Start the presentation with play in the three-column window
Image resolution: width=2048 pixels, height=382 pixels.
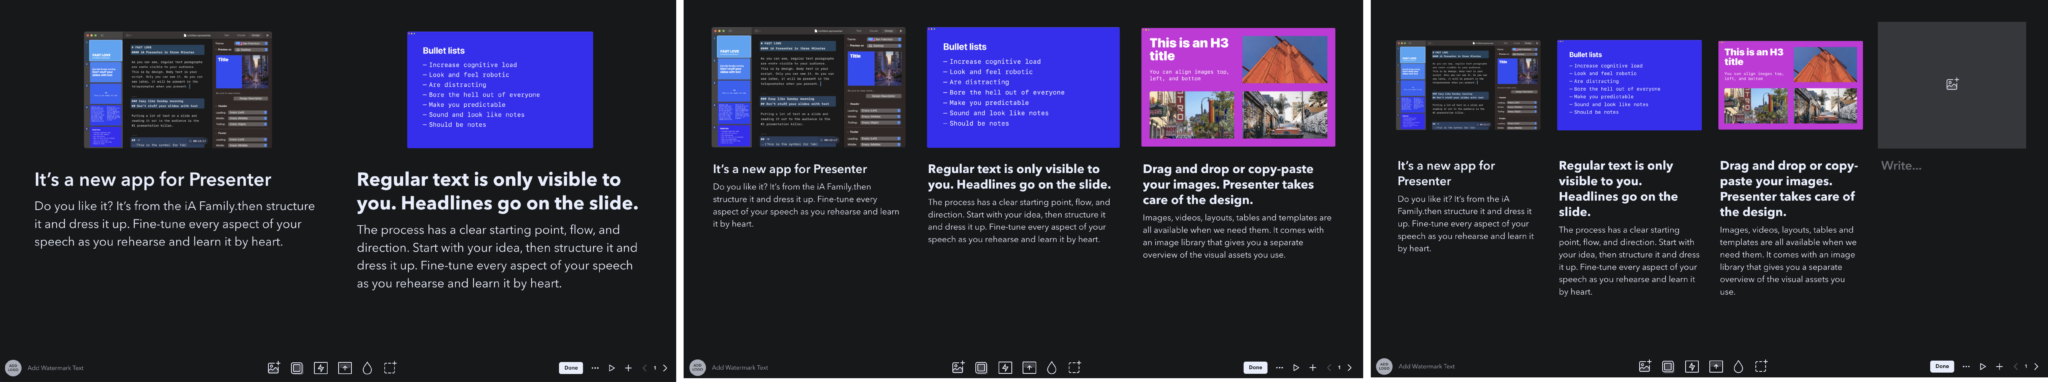(x=1296, y=368)
